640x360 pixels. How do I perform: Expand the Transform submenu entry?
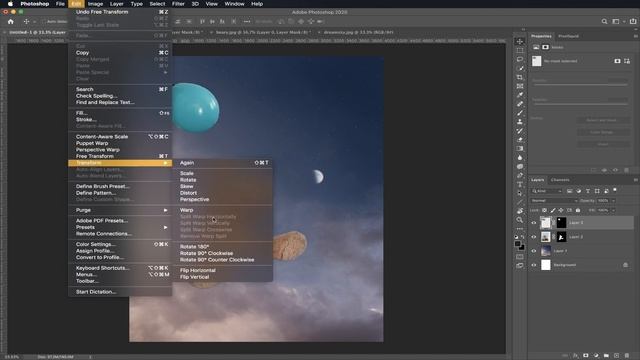120,163
